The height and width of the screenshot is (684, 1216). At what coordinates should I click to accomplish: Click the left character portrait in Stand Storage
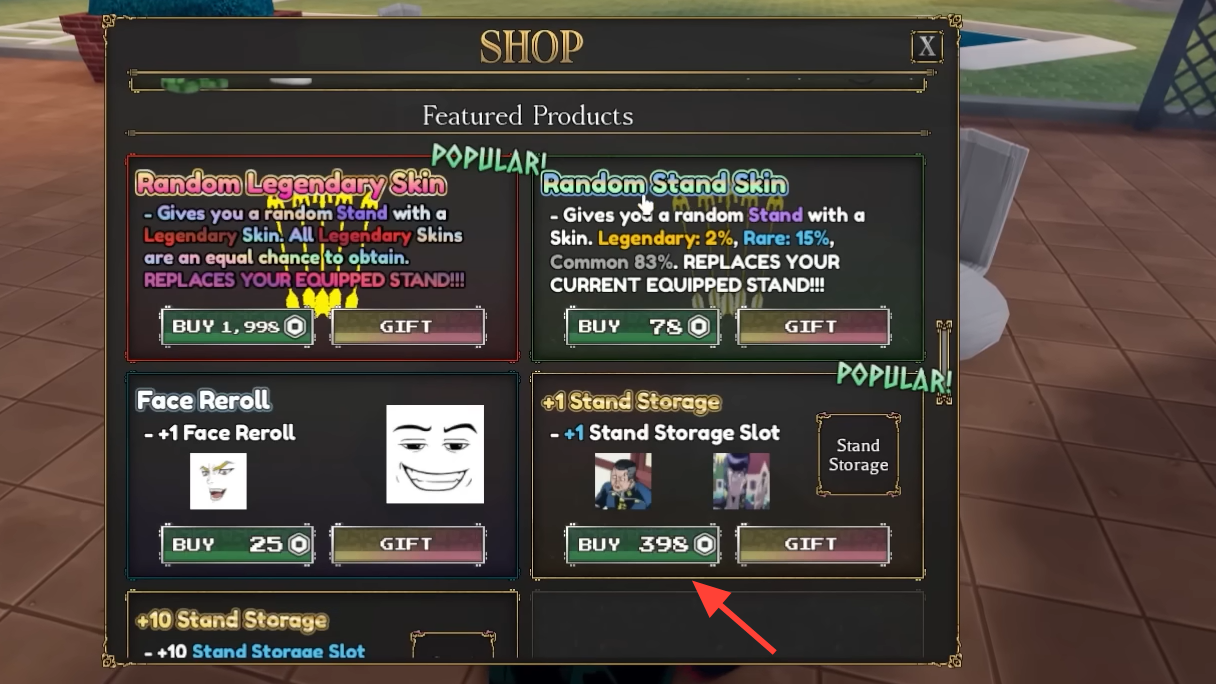click(x=623, y=481)
